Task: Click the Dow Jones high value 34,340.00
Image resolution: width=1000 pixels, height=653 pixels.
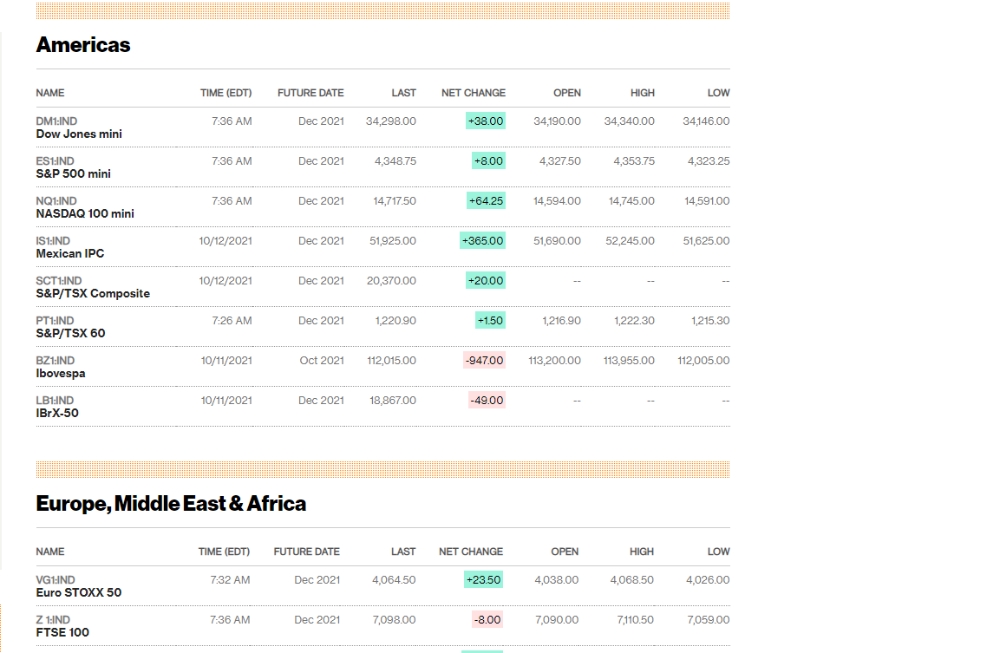Action: [x=629, y=121]
